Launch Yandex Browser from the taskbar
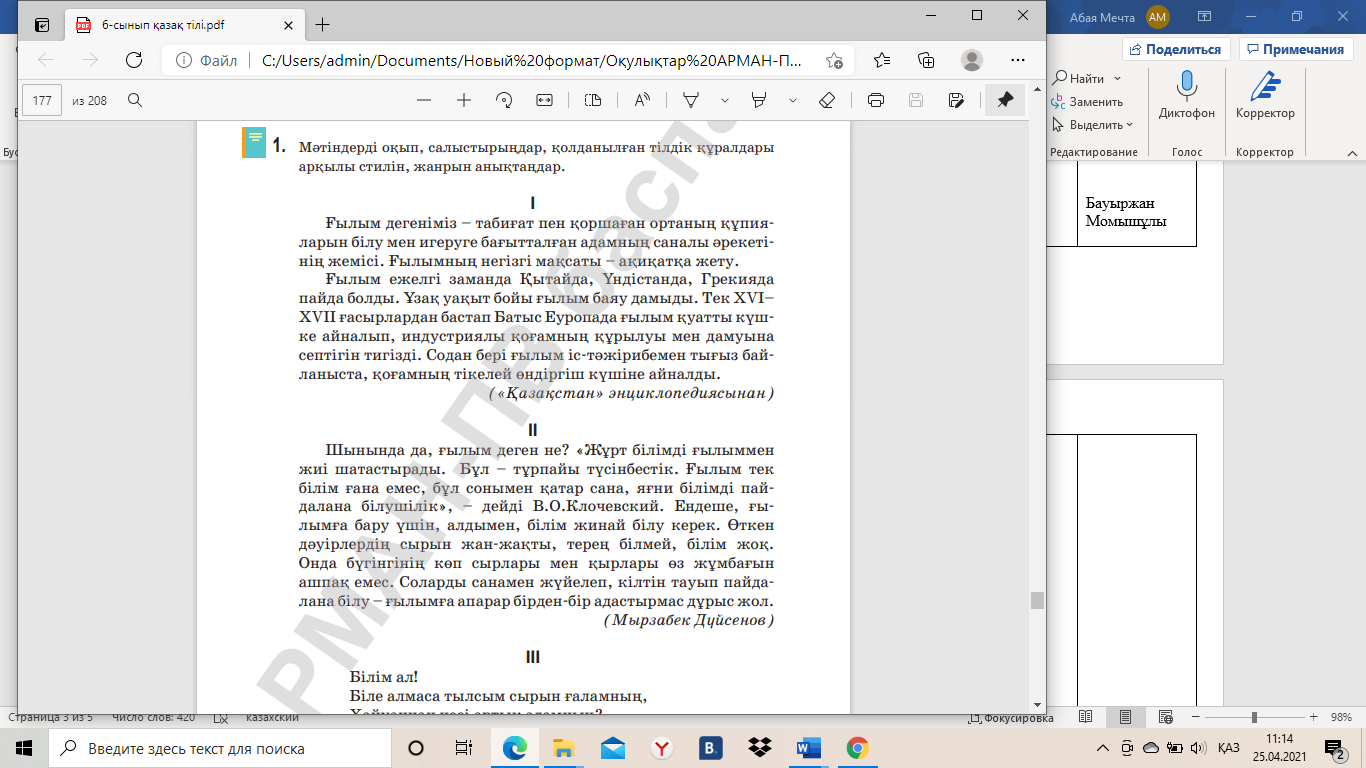 pyautogui.click(x=661, y=748)
